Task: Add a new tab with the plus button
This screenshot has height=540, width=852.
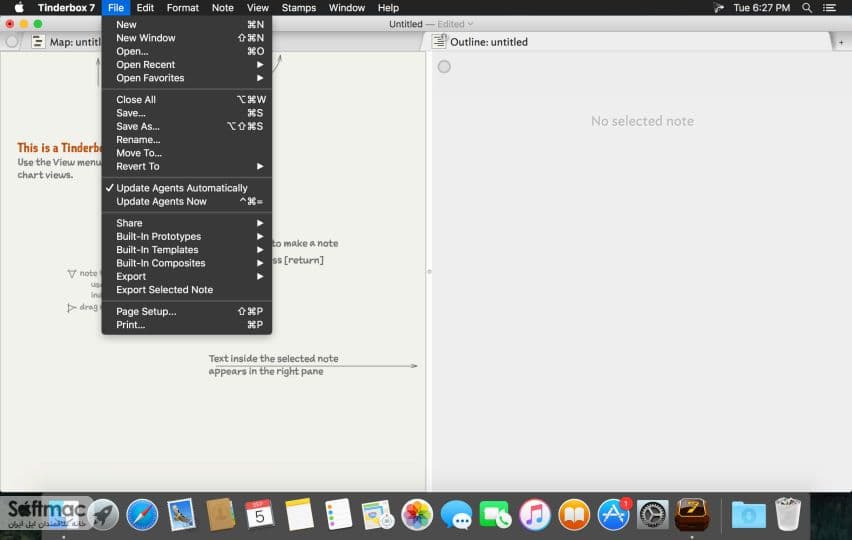Action: tap(841, 42)
